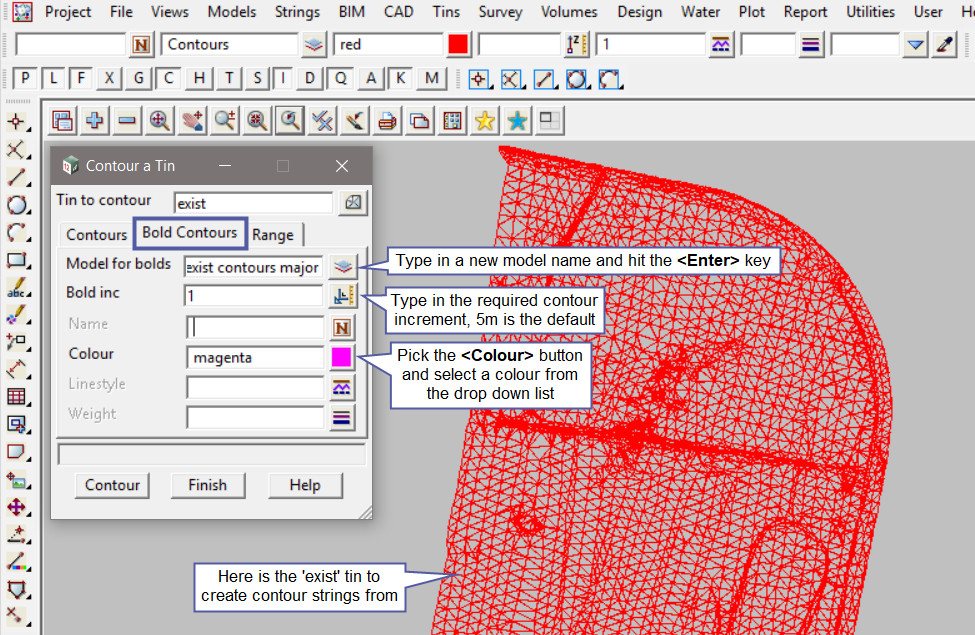Click the minus icon in view toolbar
This screenshot has width=975, height=635.
coord(127,121)
